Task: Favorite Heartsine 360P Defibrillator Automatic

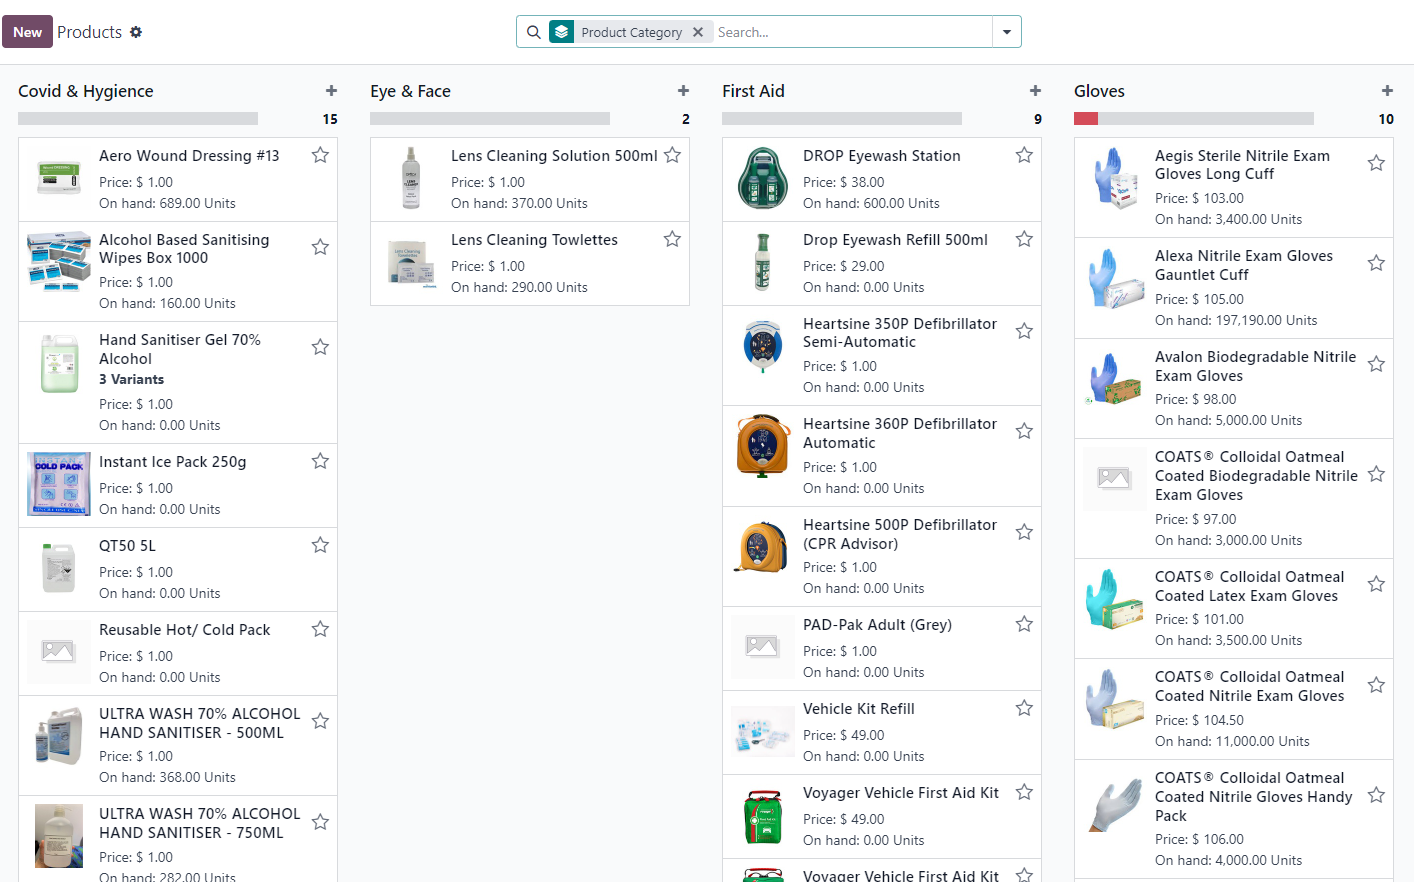Action: 1024,431
